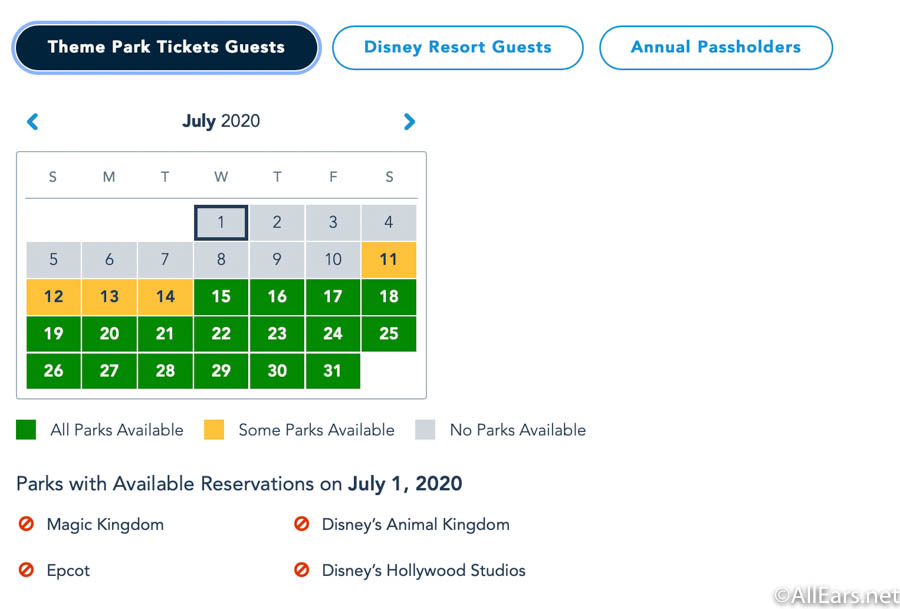
Task: Switch to Theme Park Tickets Guests tab
Action: tap(166, 47)
